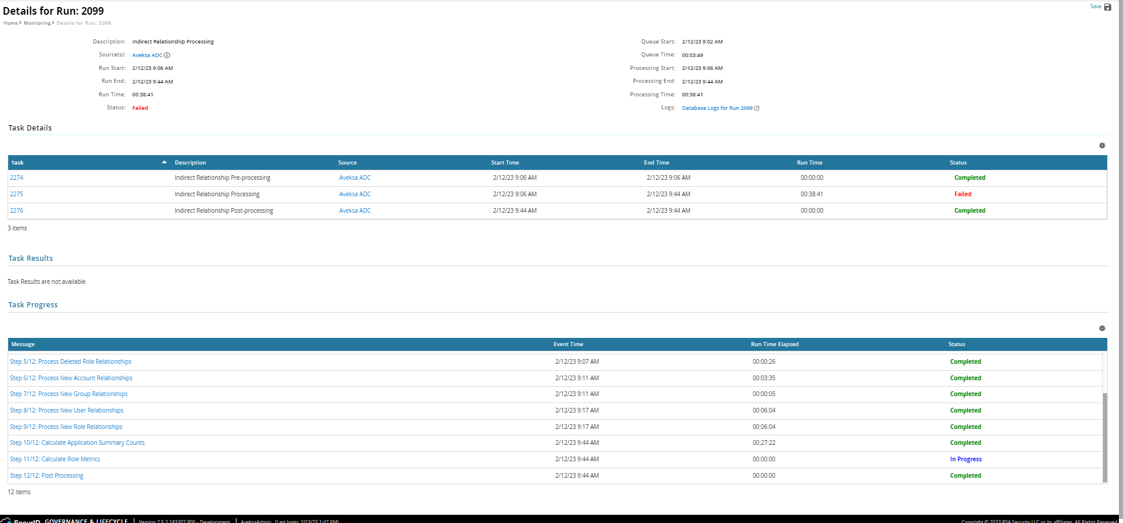
Task: Click the page's right-edge vertical scrollbar
Action: 1119,260
